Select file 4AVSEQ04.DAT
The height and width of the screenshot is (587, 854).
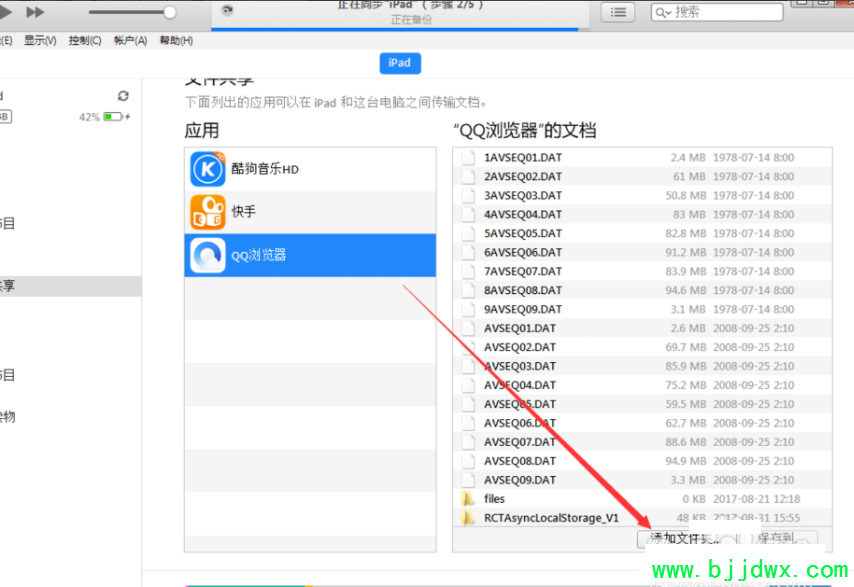click(642, 215)
